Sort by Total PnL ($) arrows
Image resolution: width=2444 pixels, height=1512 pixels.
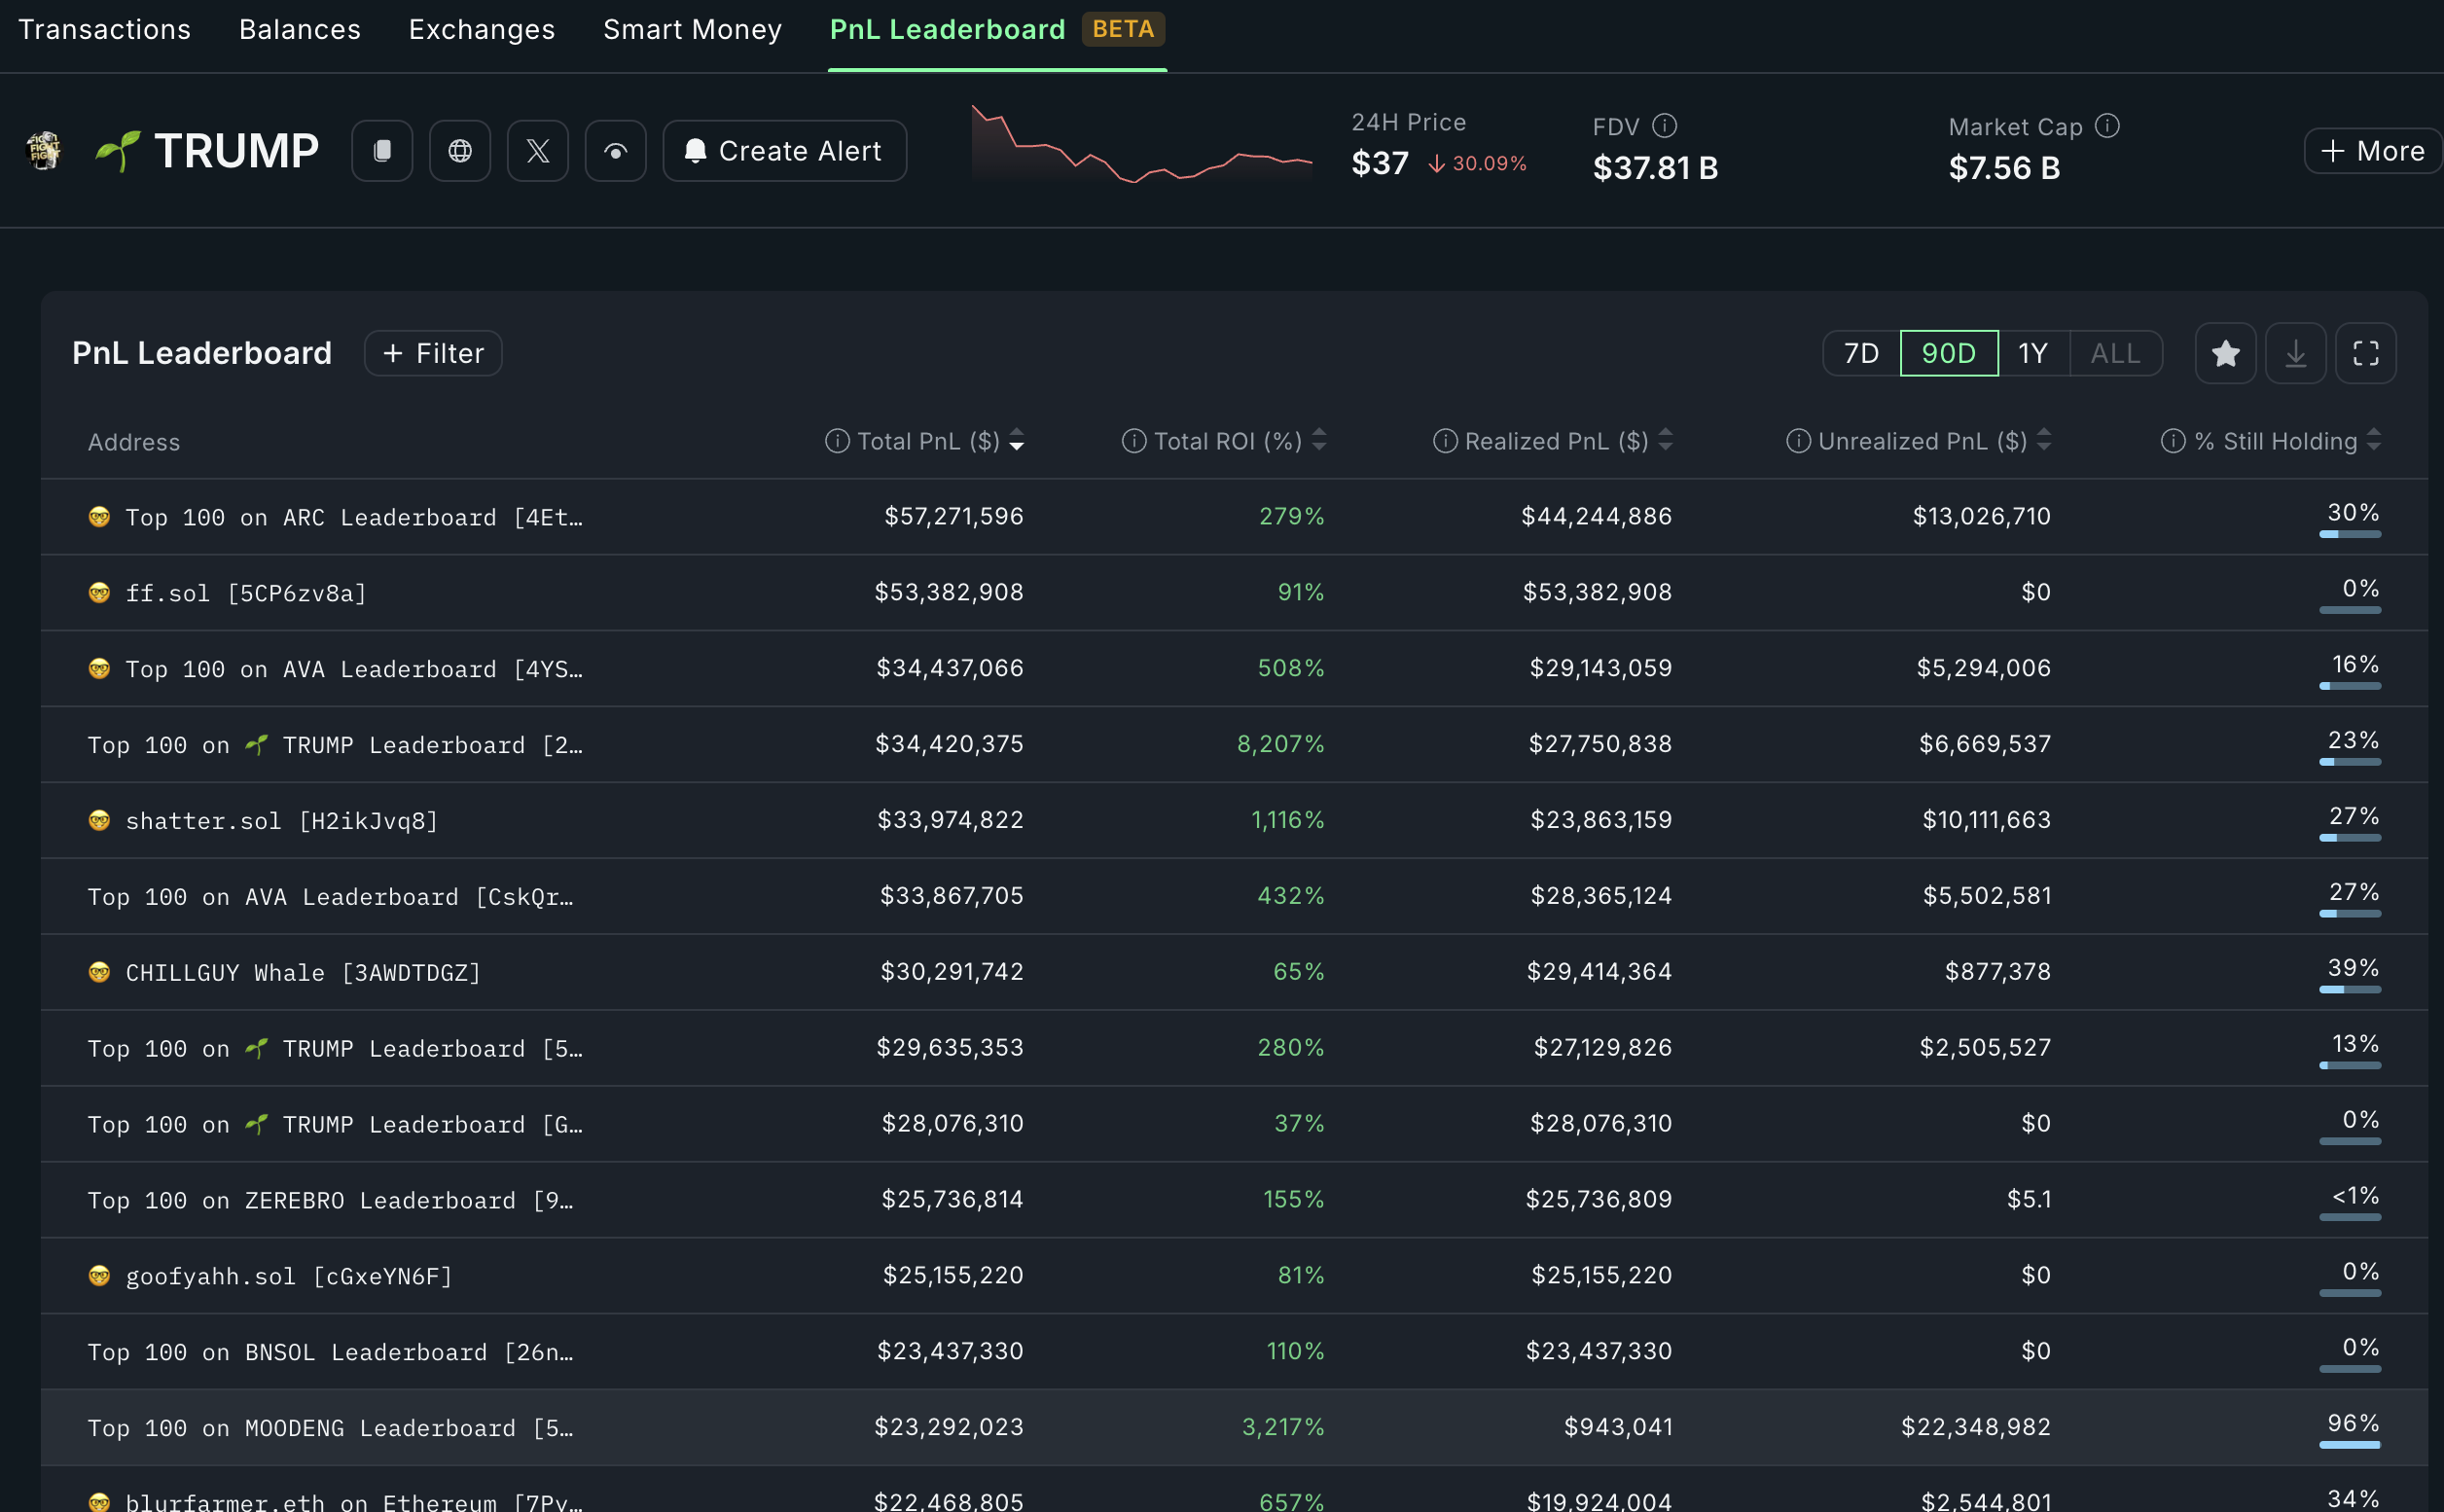click(1017, 440)
